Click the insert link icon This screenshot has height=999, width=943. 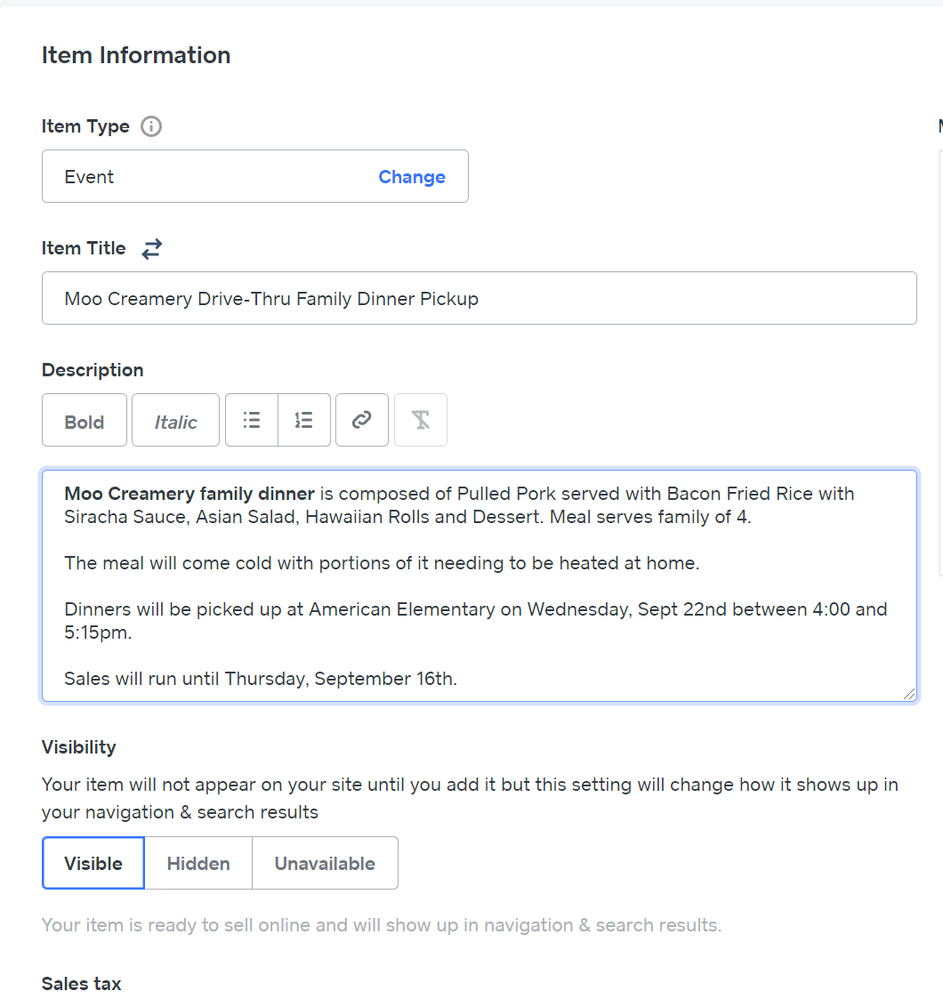point(362,420)
